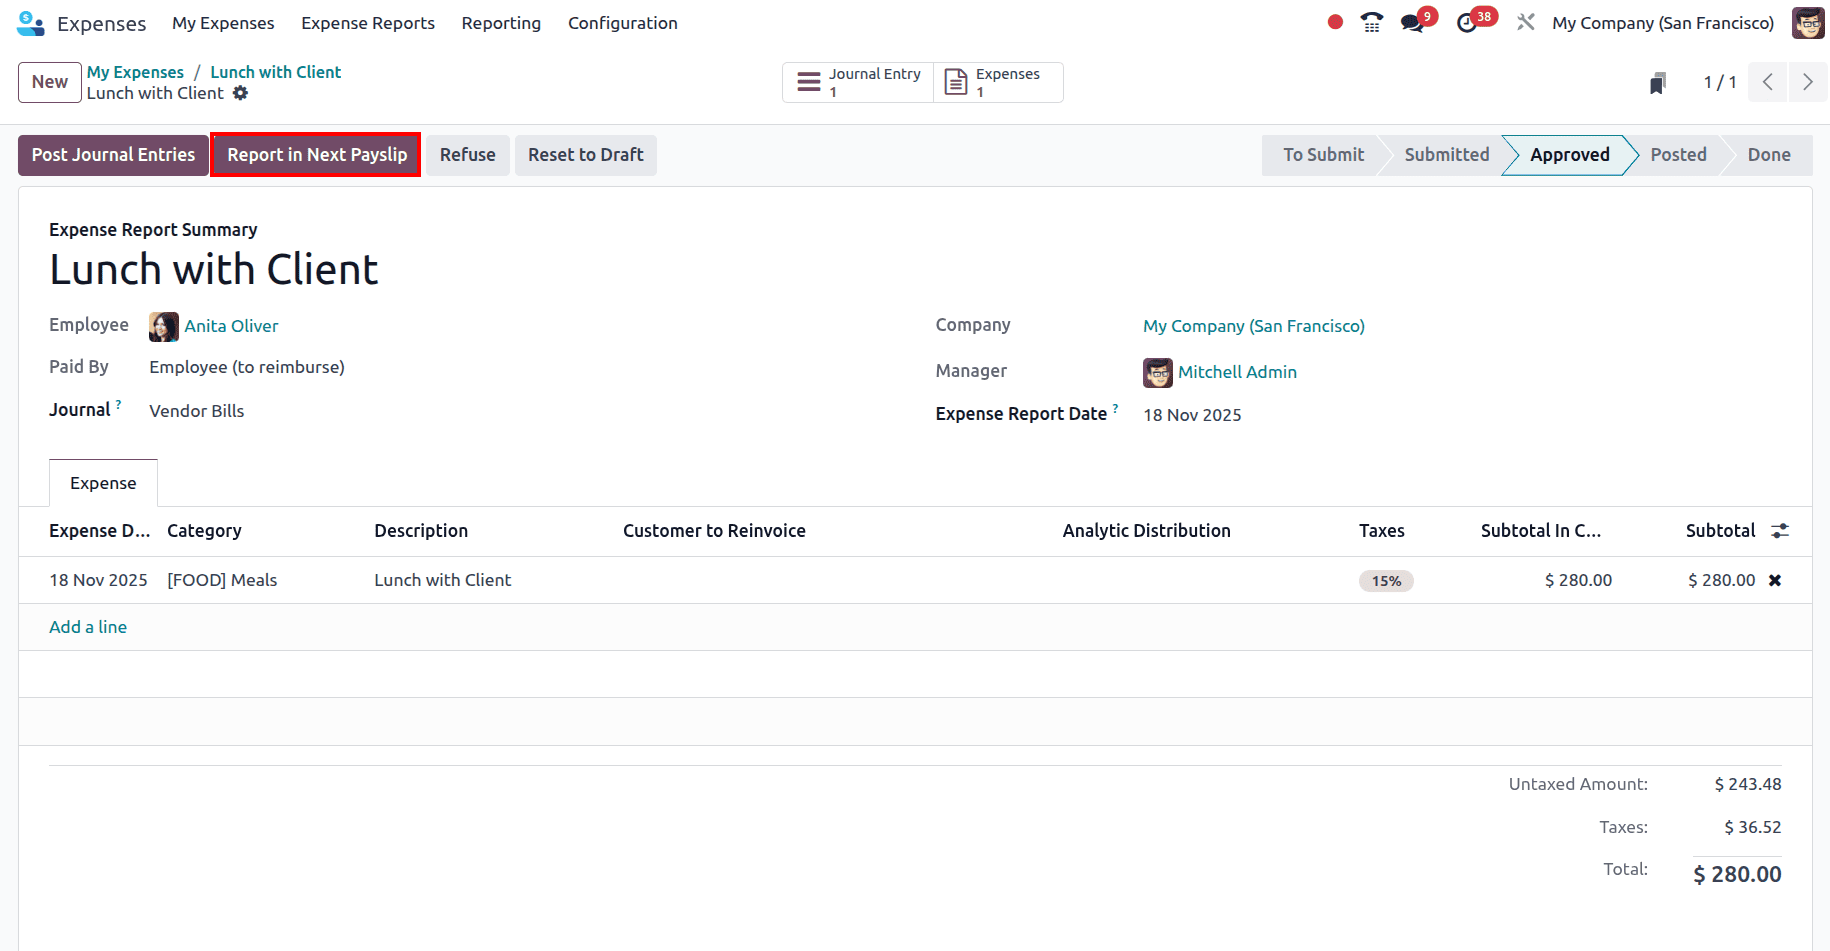The width and height of the screenshot is (1830, 951).
Task: Open the Expenses smart button
Action: tap(997, 82)
